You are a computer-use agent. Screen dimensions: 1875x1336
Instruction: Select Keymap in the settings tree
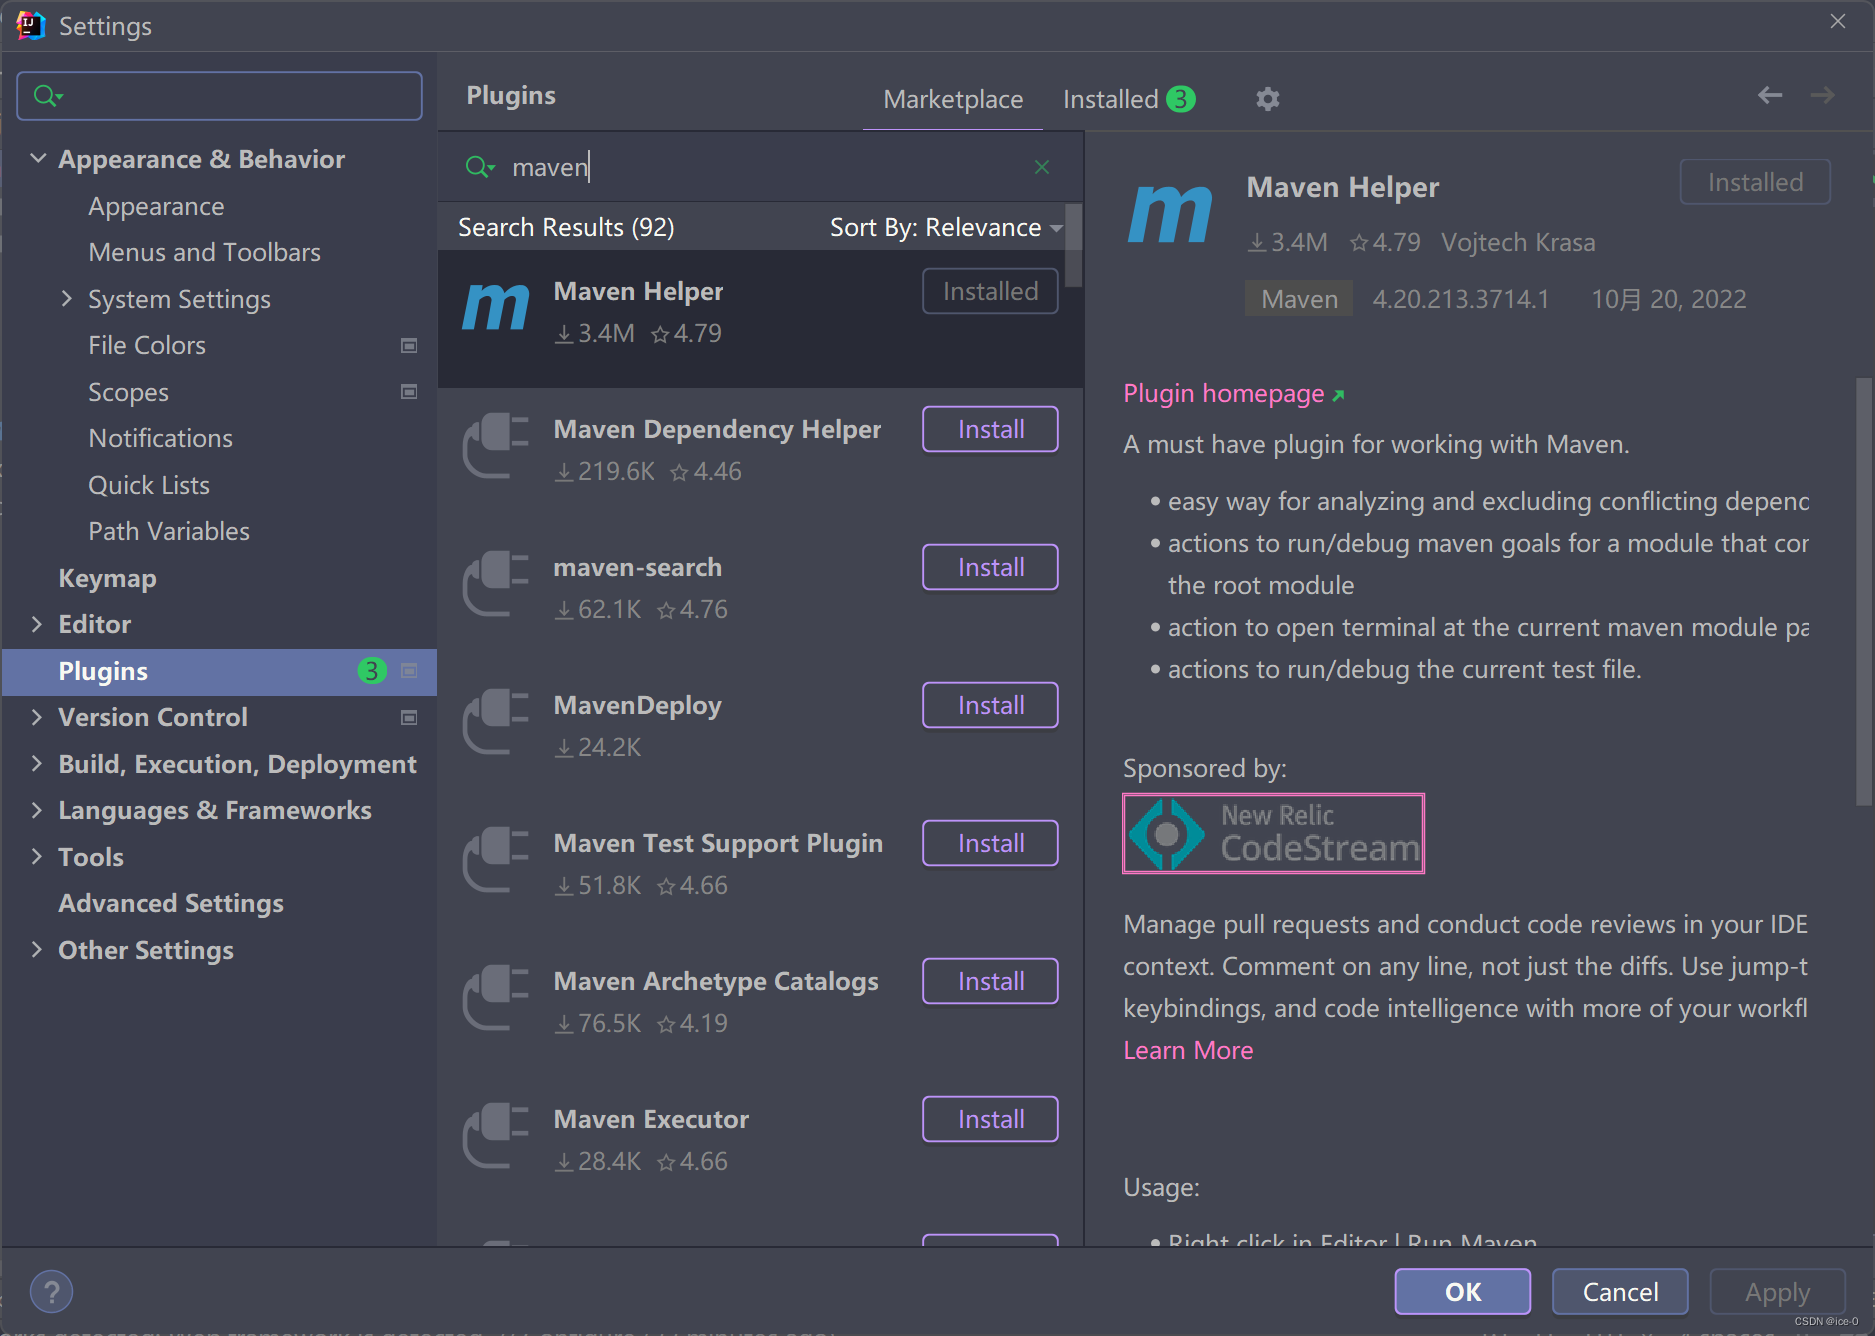pos(107,578)
